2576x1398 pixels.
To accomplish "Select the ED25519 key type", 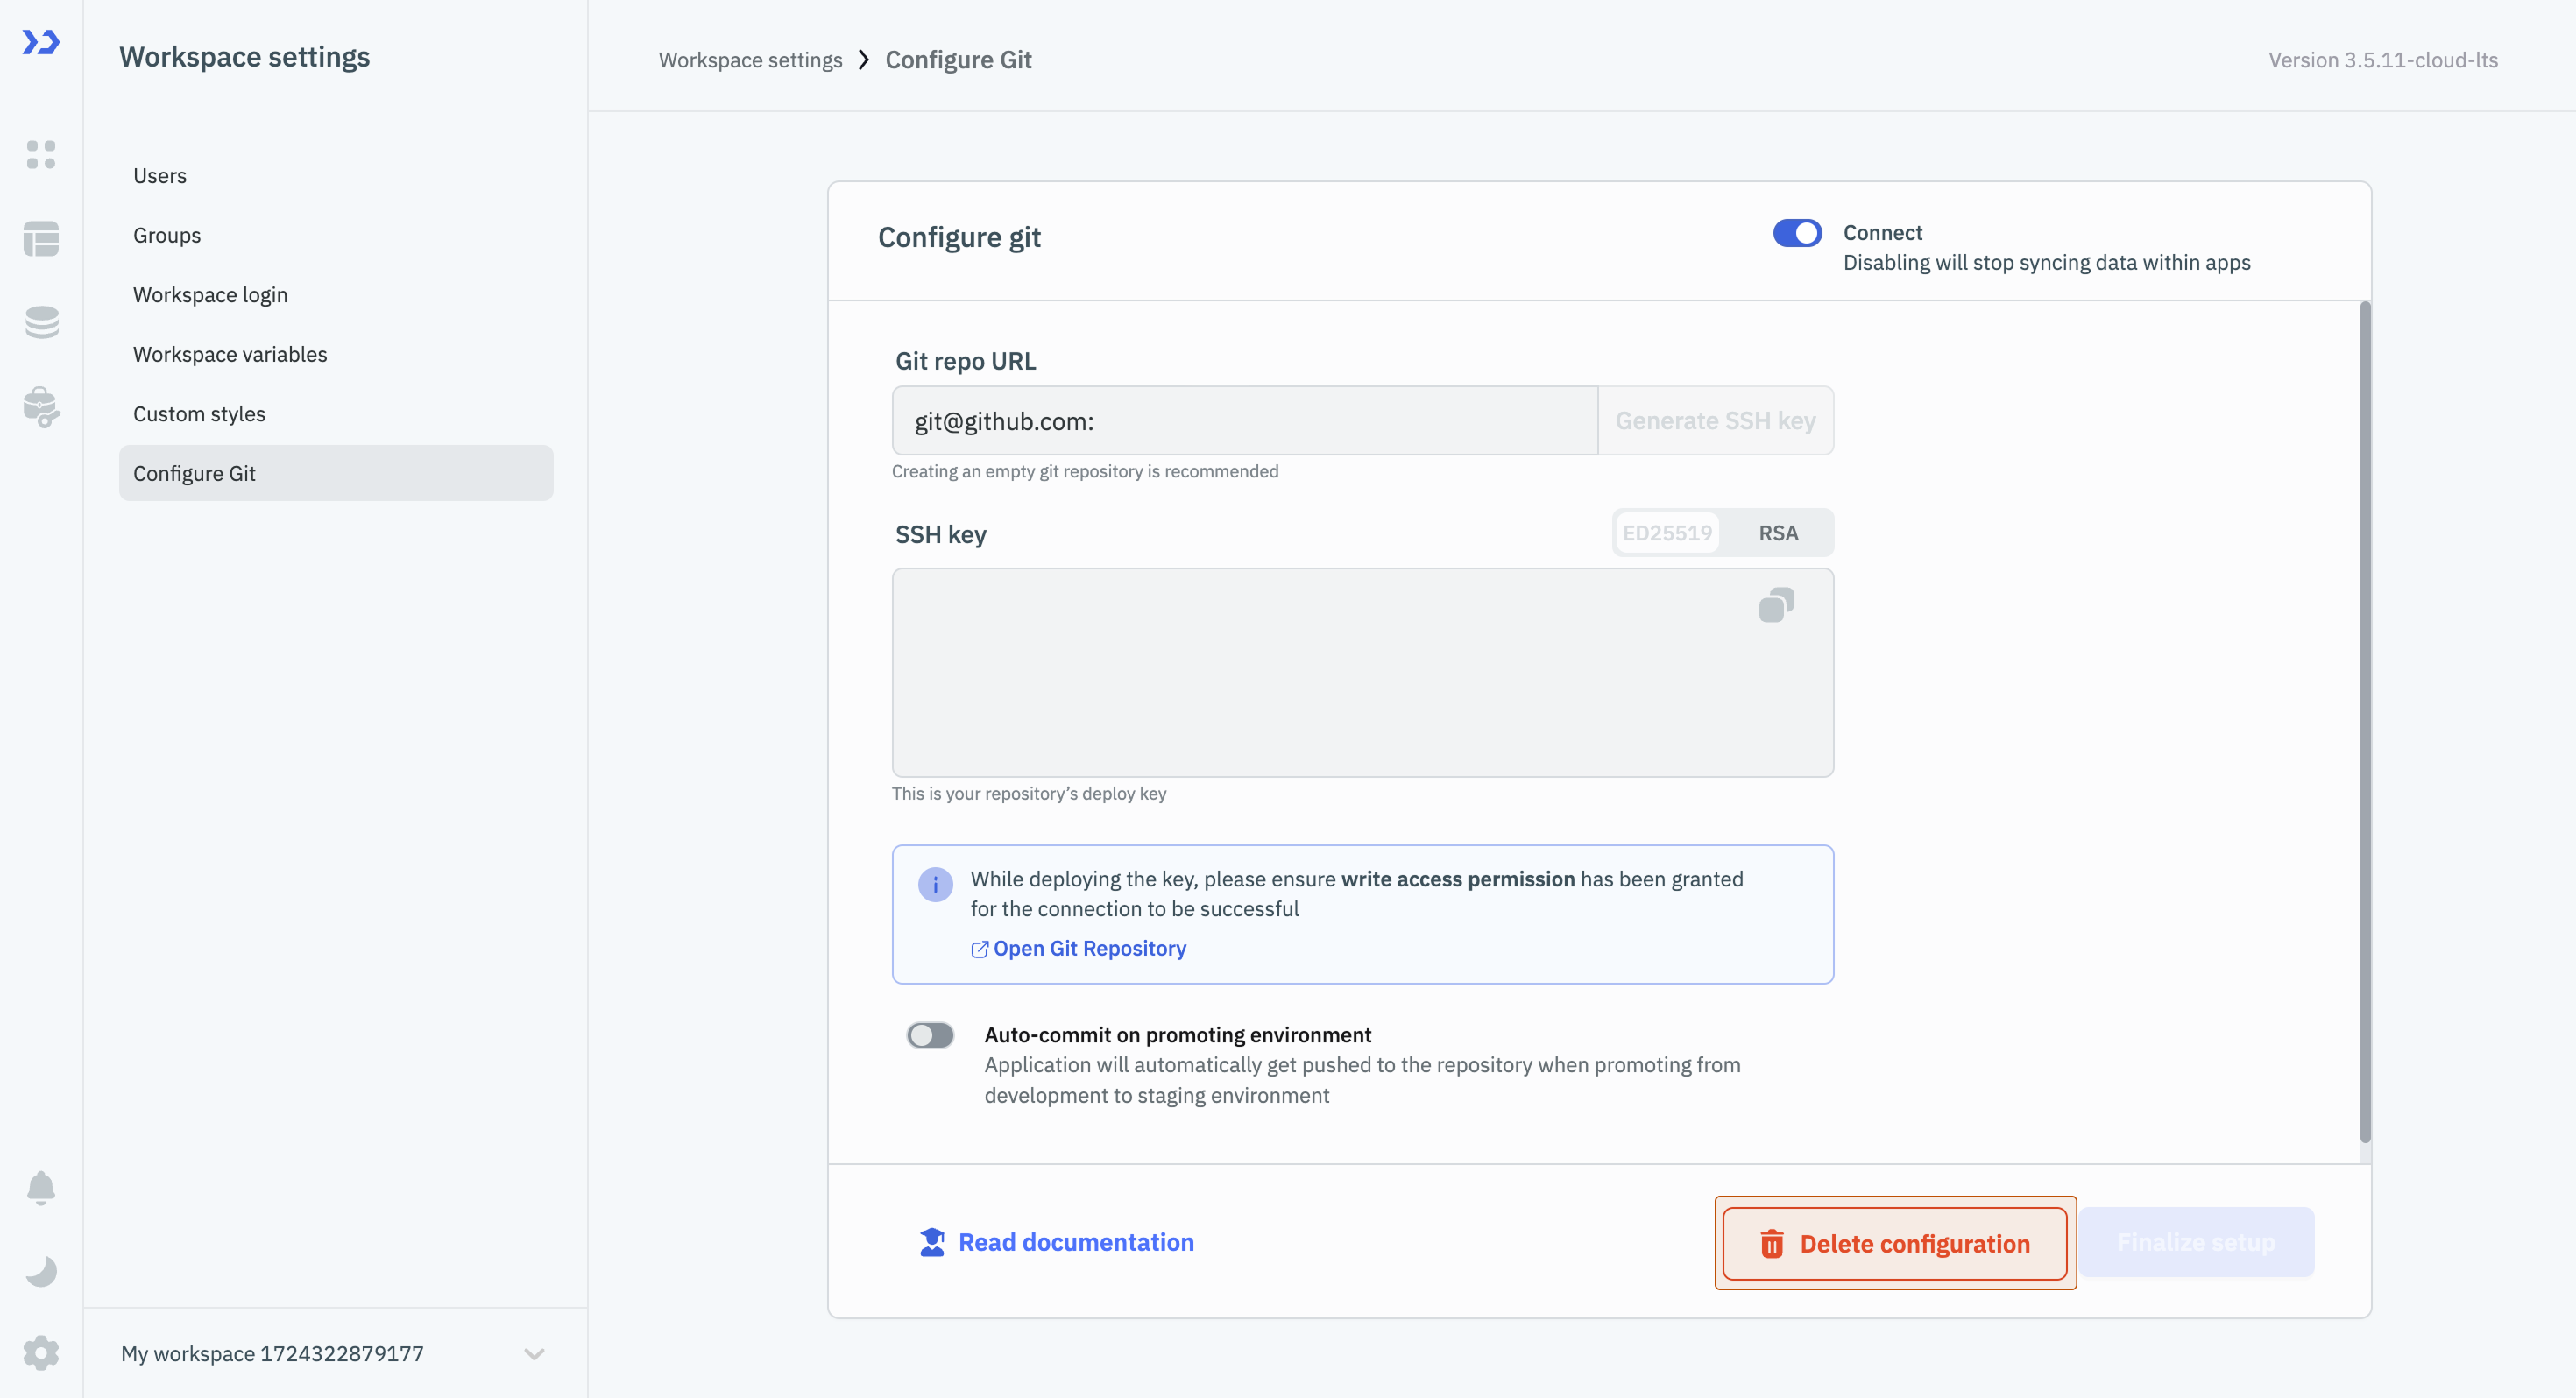I will 1667,533.
